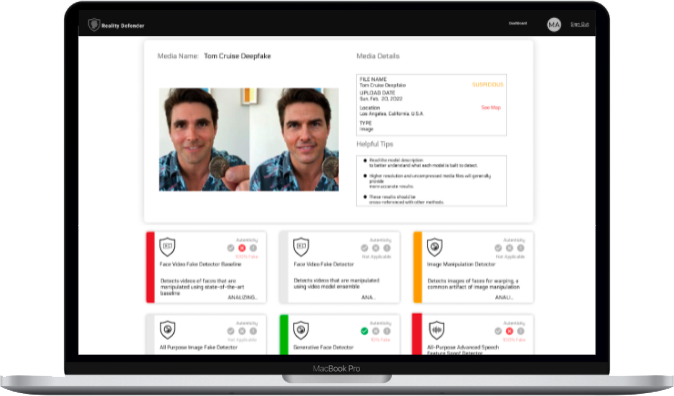Click shield icon on video model ensemble detector card
This screenshot has height=396, width=674.
301,246
